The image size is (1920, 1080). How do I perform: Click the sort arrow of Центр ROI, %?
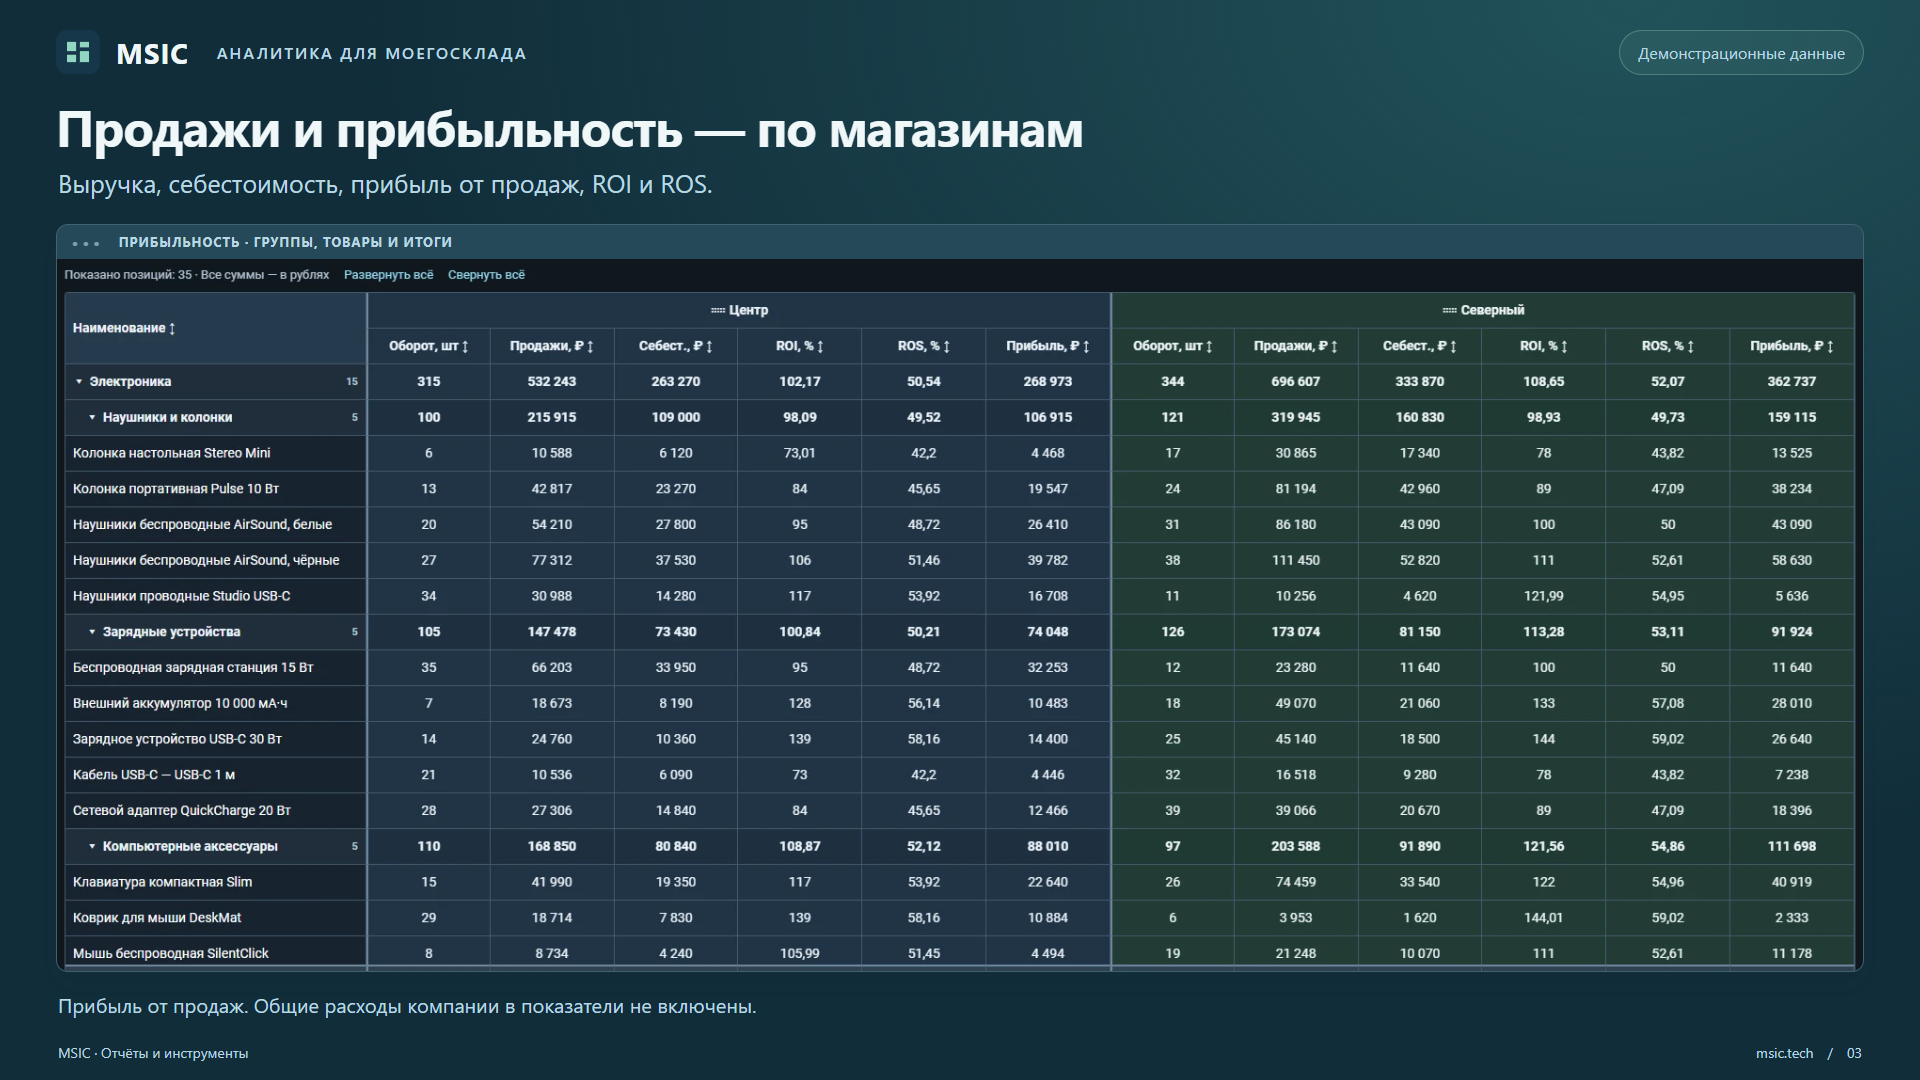pos(820,346)
